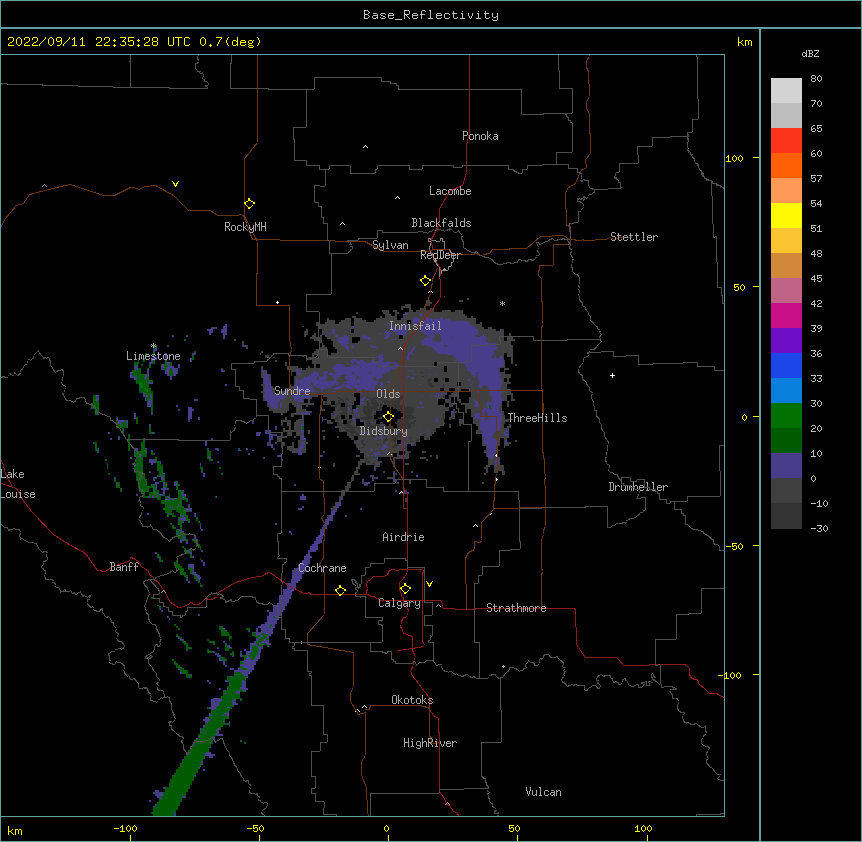Click the 100 tick on bottom axis
Viewport: 862px width, 842px height.
pyautogui.click(x=643, y=828)
